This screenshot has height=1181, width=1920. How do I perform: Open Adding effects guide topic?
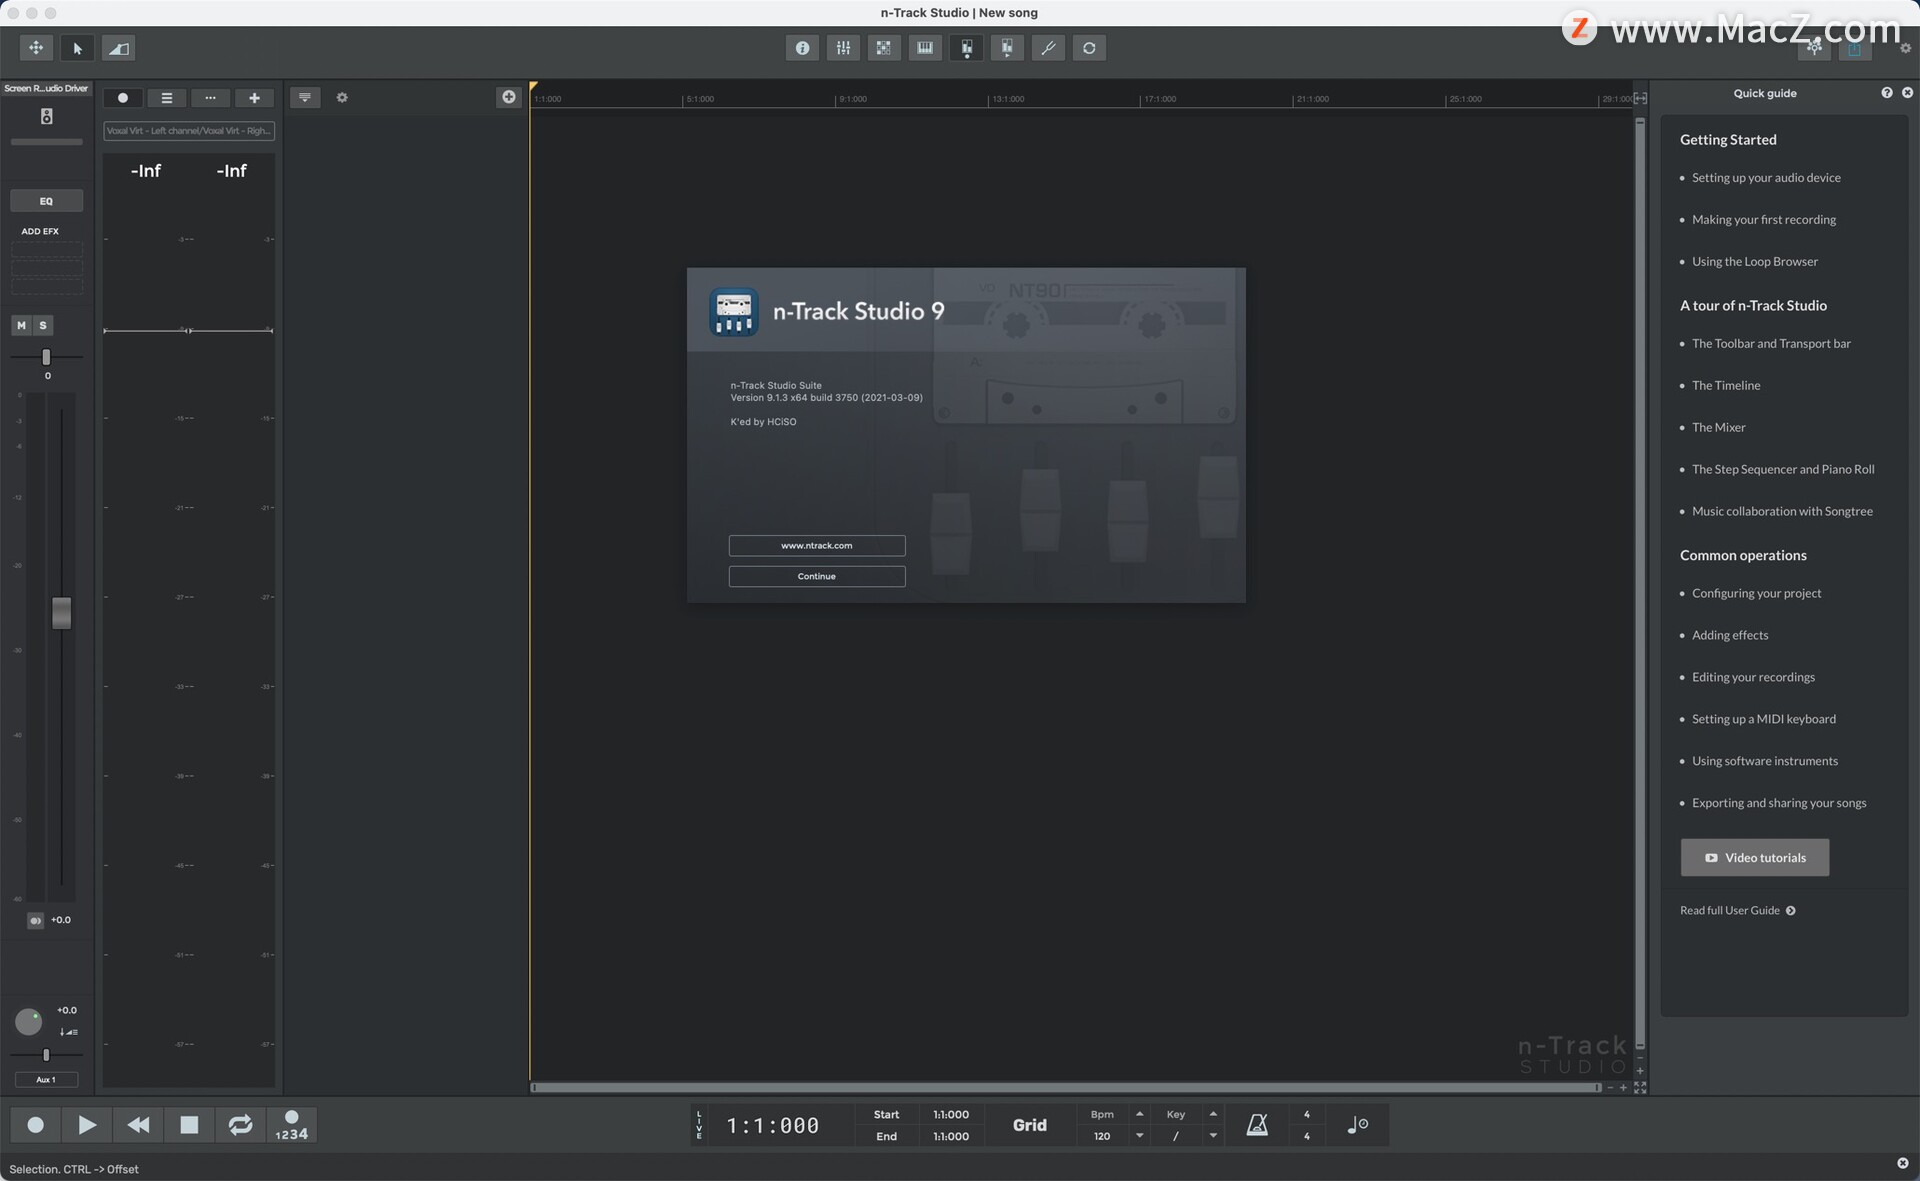(1730, 635)
